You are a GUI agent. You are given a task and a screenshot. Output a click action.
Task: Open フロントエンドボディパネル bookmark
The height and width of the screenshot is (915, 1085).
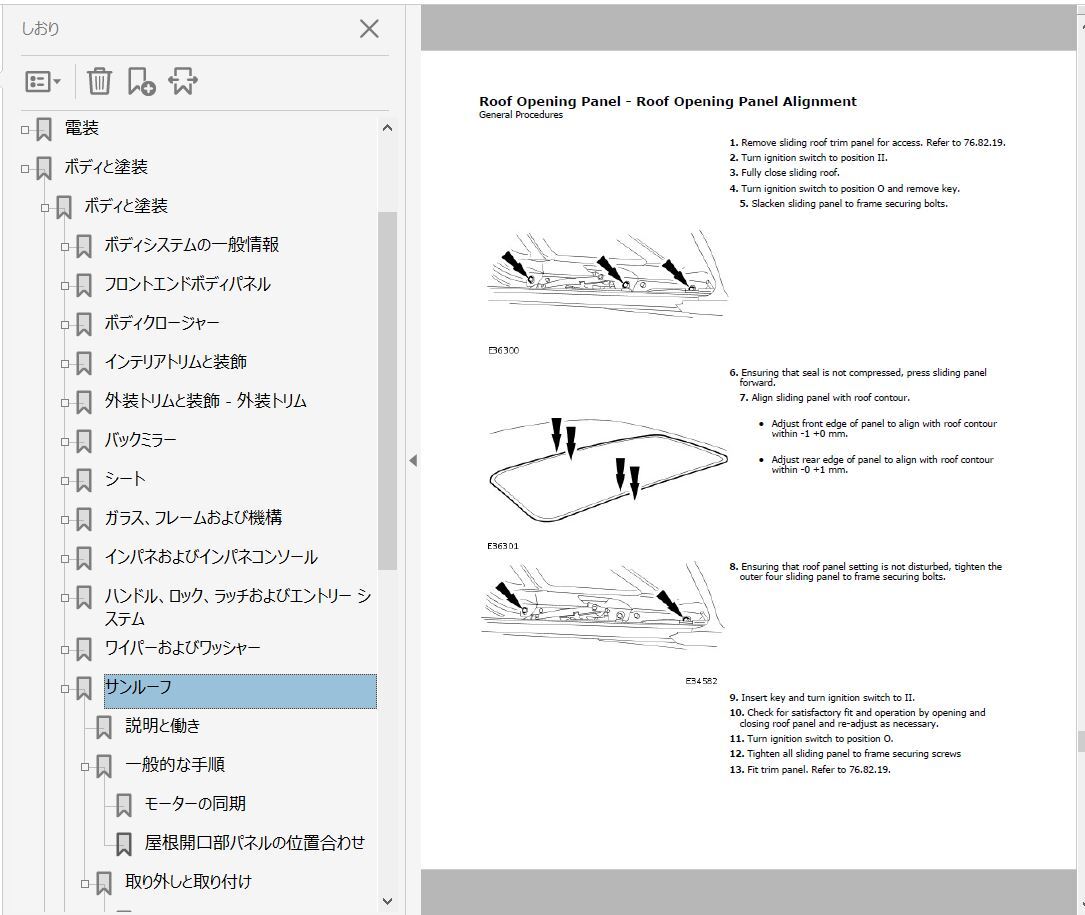[x=188, y=284]
